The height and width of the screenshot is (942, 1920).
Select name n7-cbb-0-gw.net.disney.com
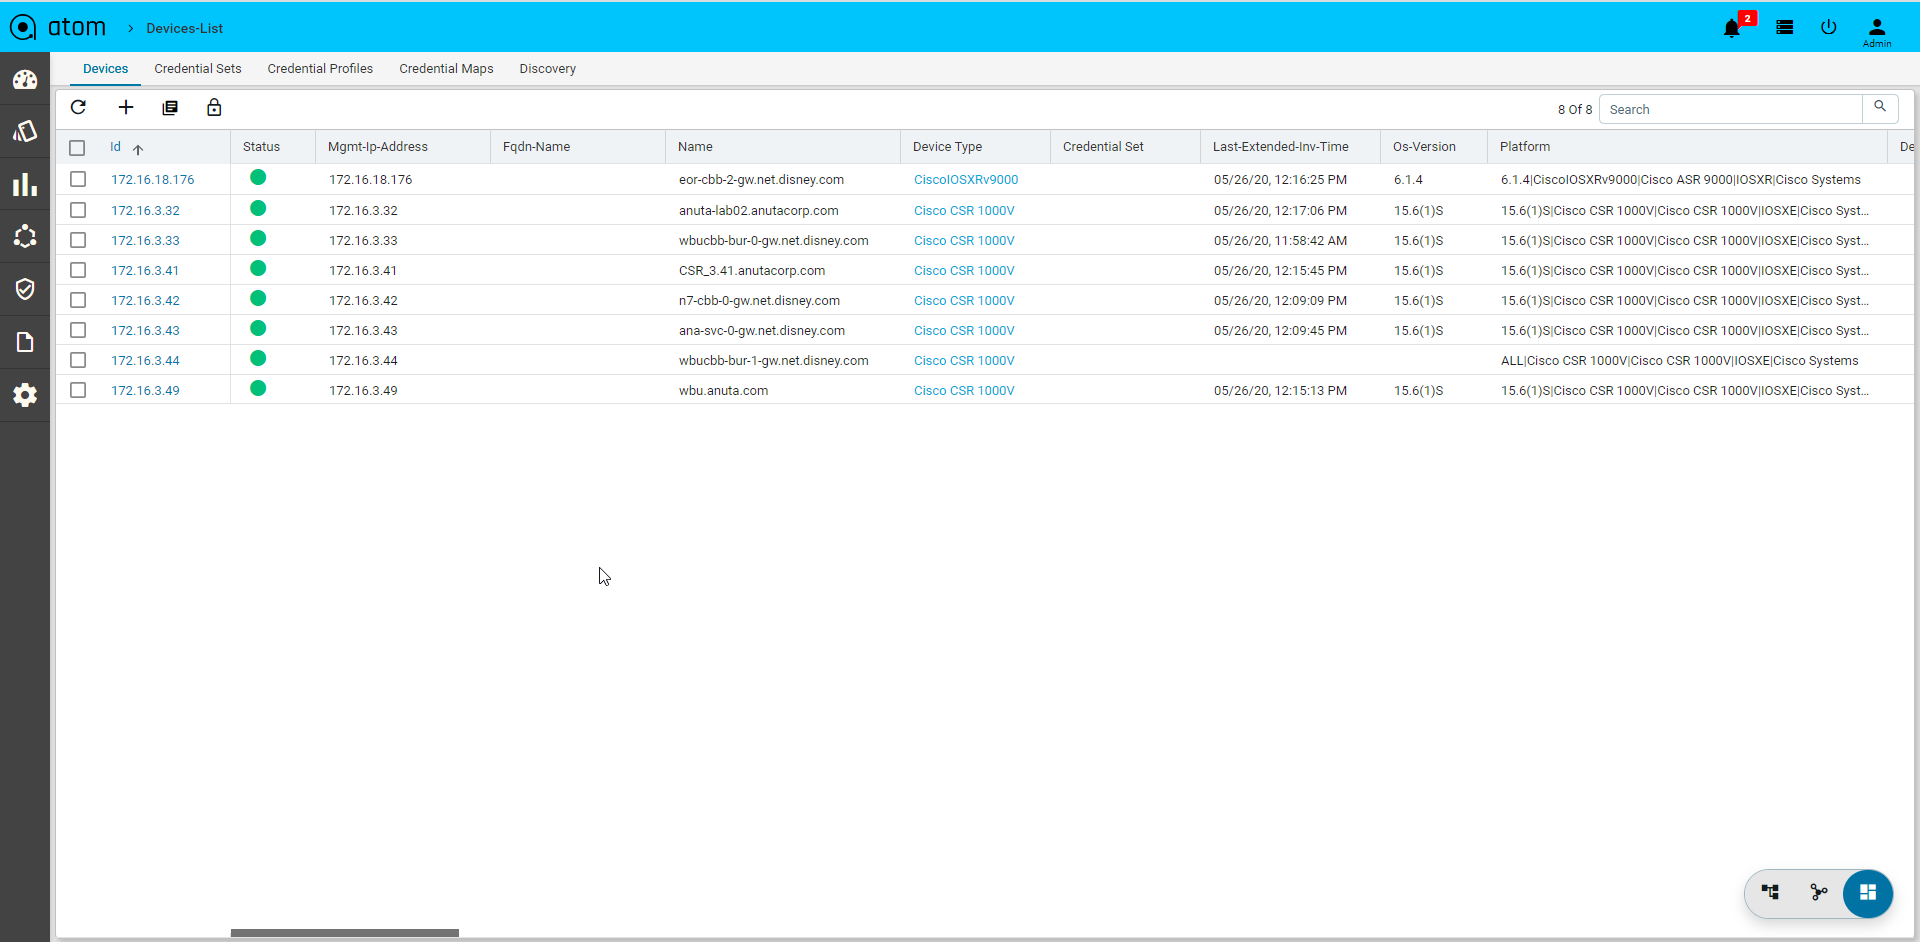(x=759, y=301)
